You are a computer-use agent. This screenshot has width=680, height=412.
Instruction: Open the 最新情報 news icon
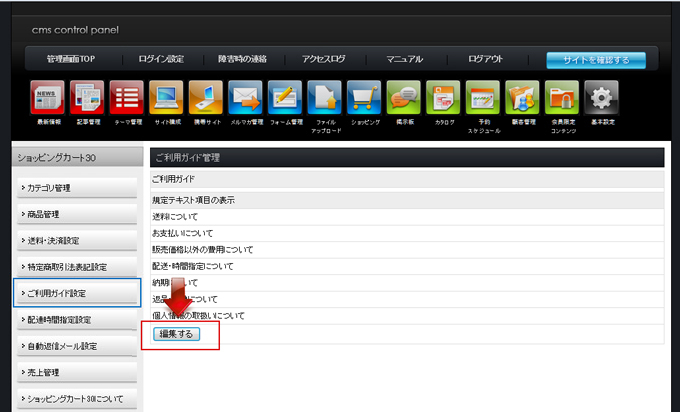[48, 98]
